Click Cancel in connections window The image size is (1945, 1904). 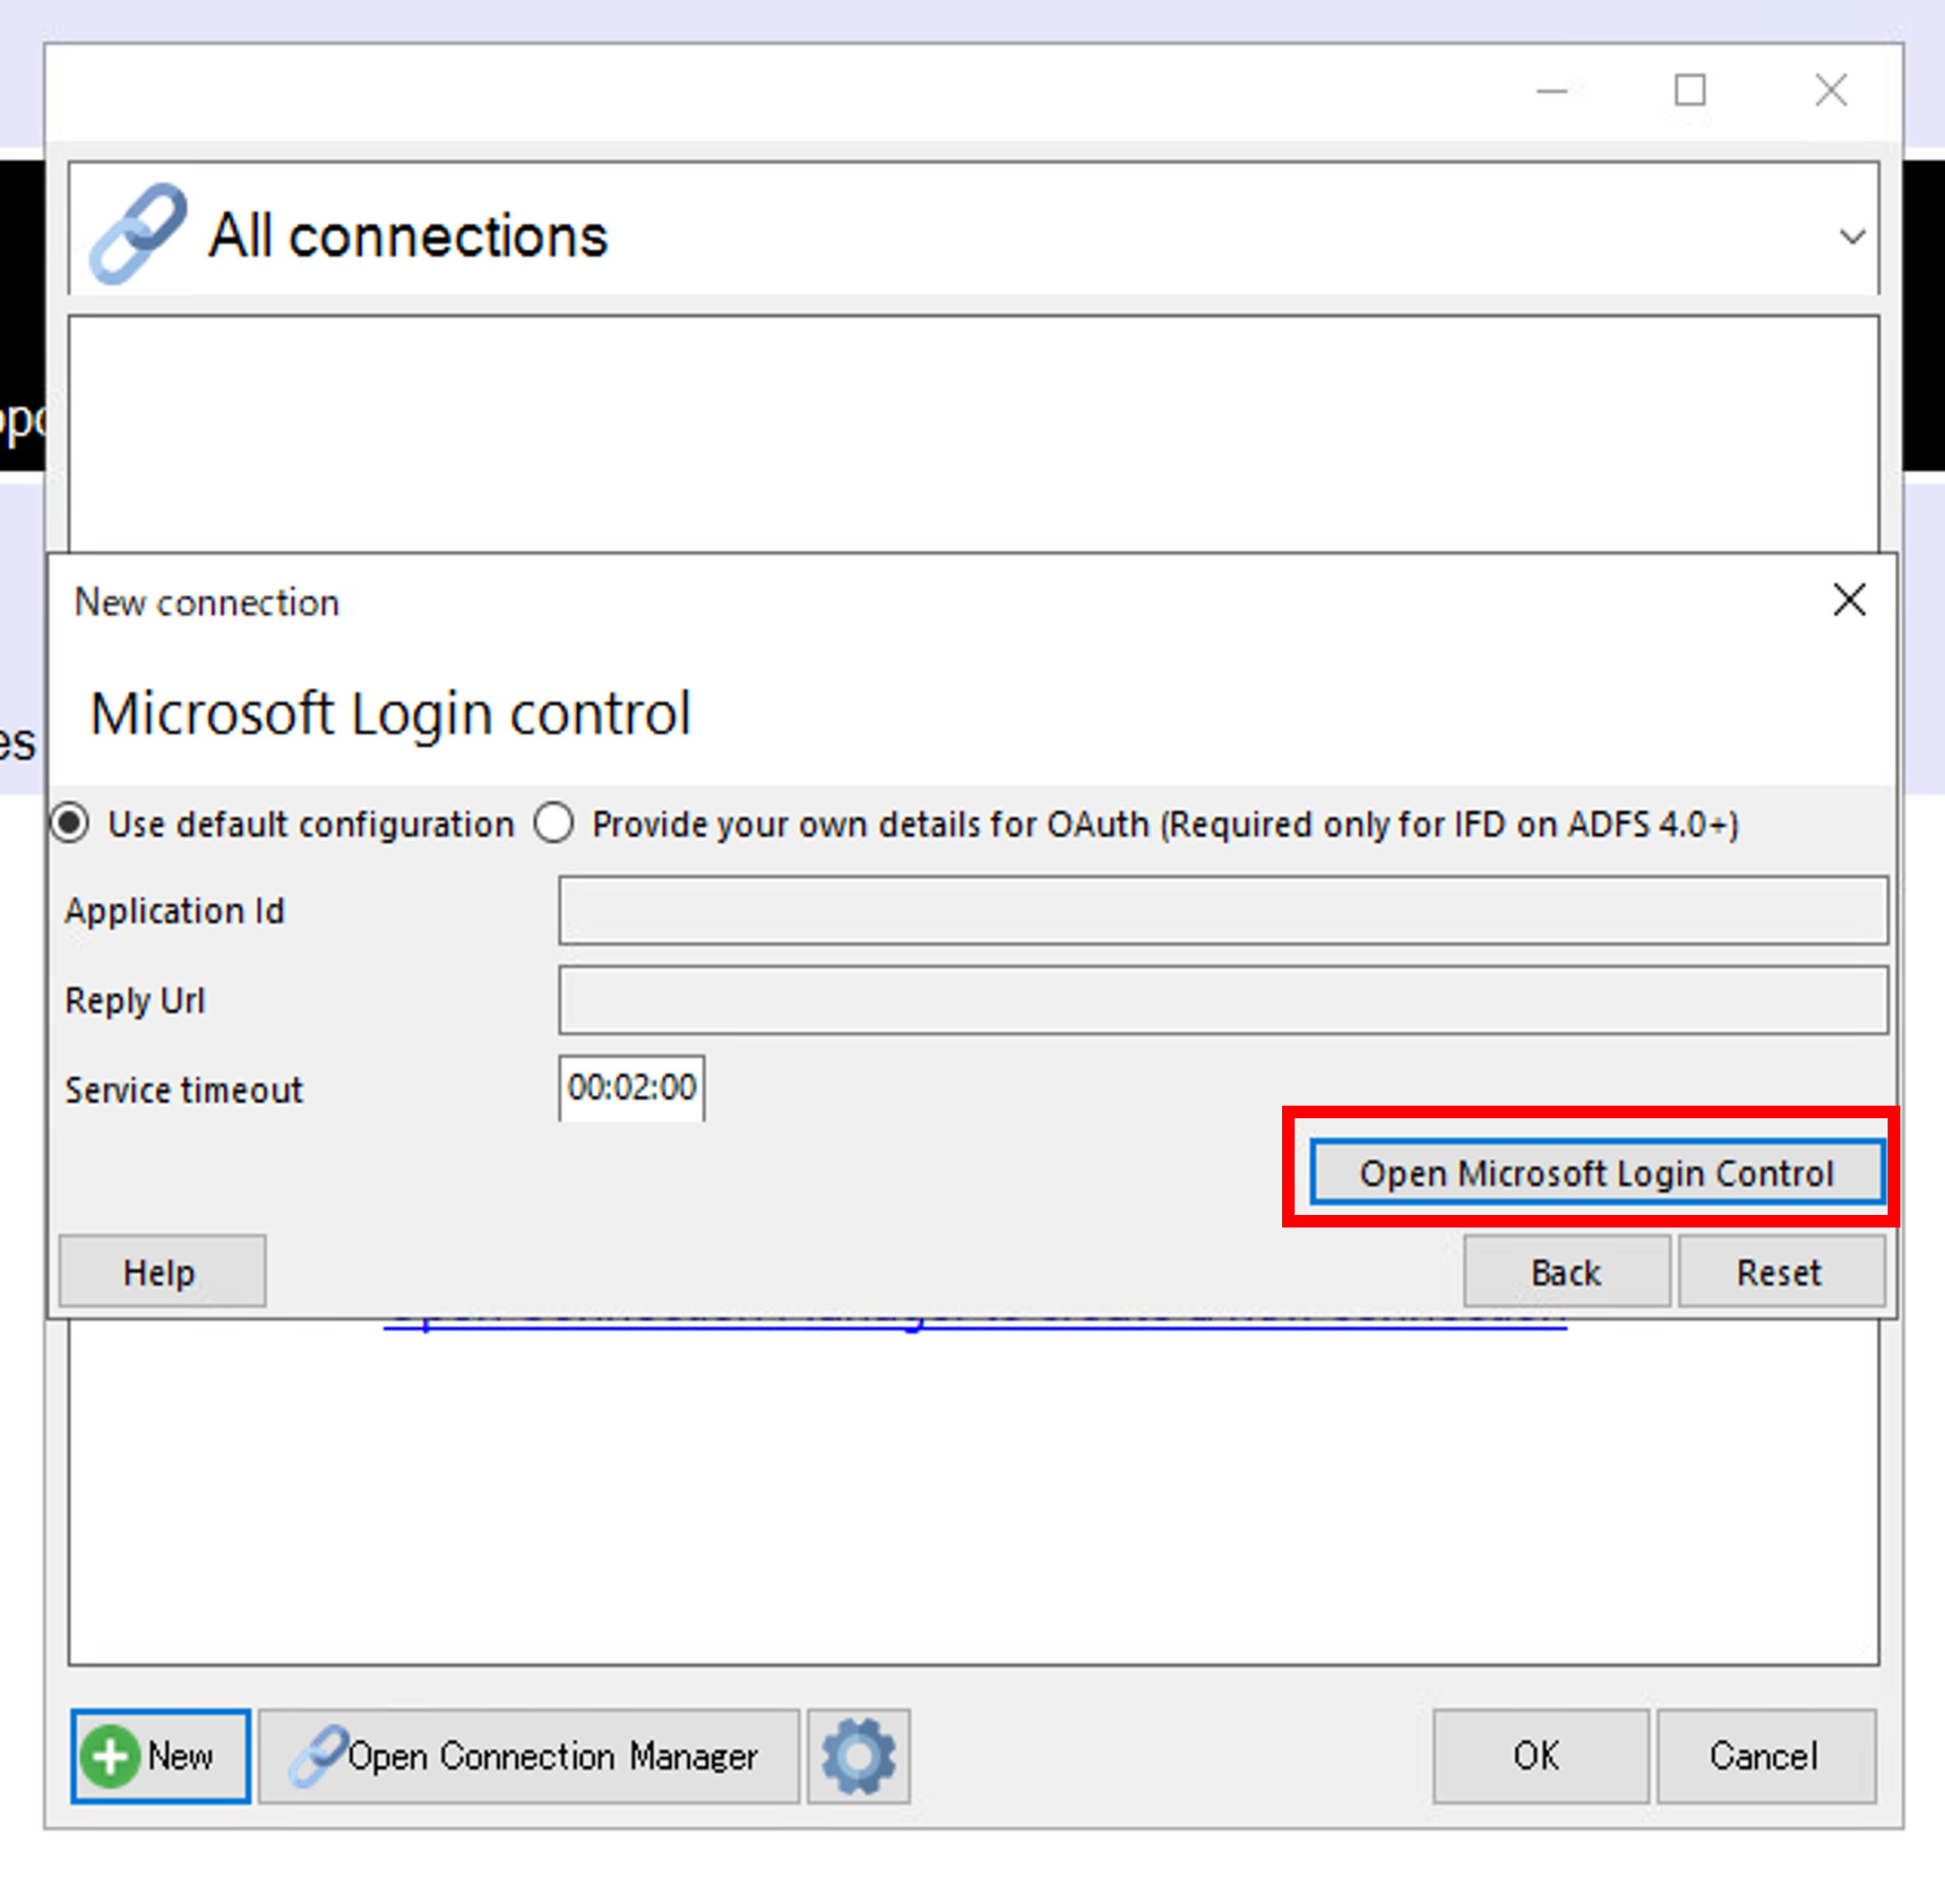point(1766,1756)
